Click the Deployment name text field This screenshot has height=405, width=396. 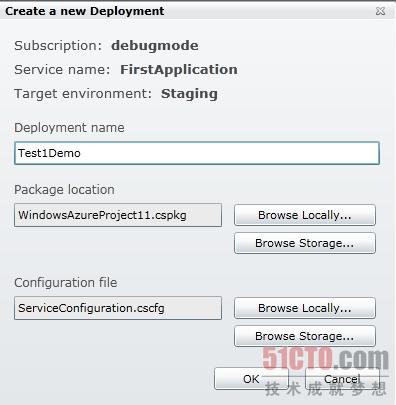click(197, 153)
